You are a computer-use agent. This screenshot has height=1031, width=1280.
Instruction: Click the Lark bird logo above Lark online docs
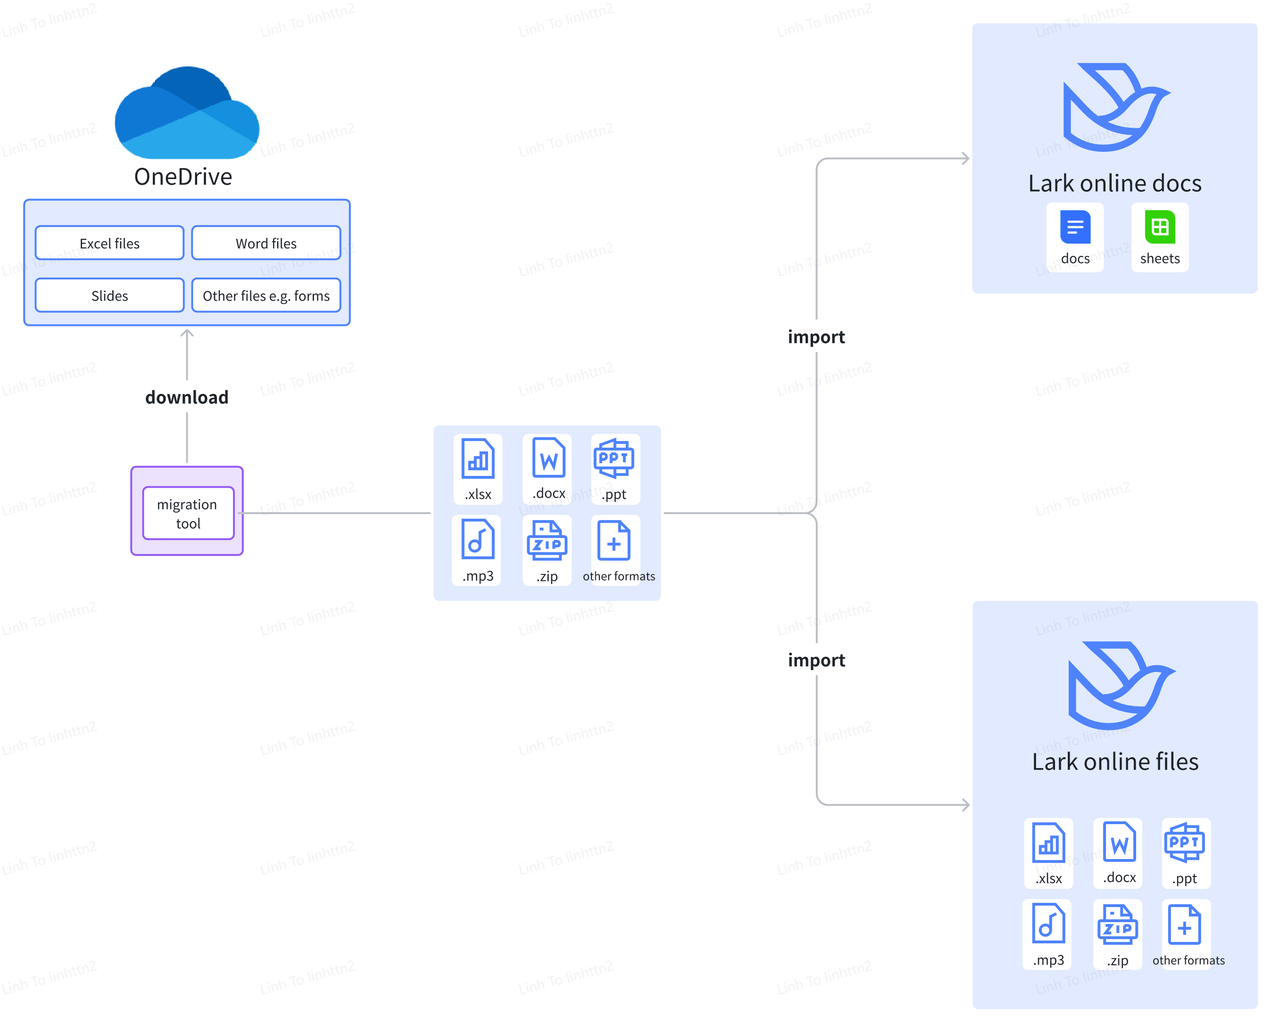coord(1114,107)
